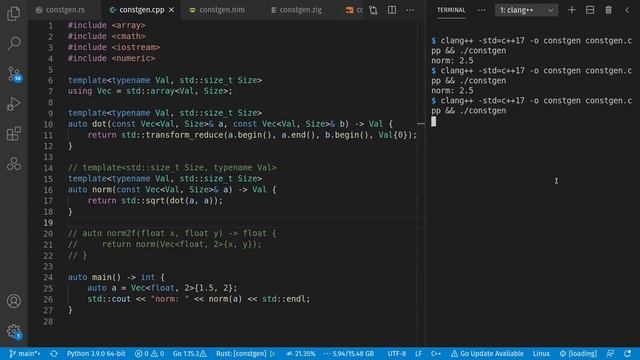Image resolution: width=640 pixels, height=360 pixels.
Task: Click the main* git branch in status bar
Action: pyautogui.click(x=24, y=353)
